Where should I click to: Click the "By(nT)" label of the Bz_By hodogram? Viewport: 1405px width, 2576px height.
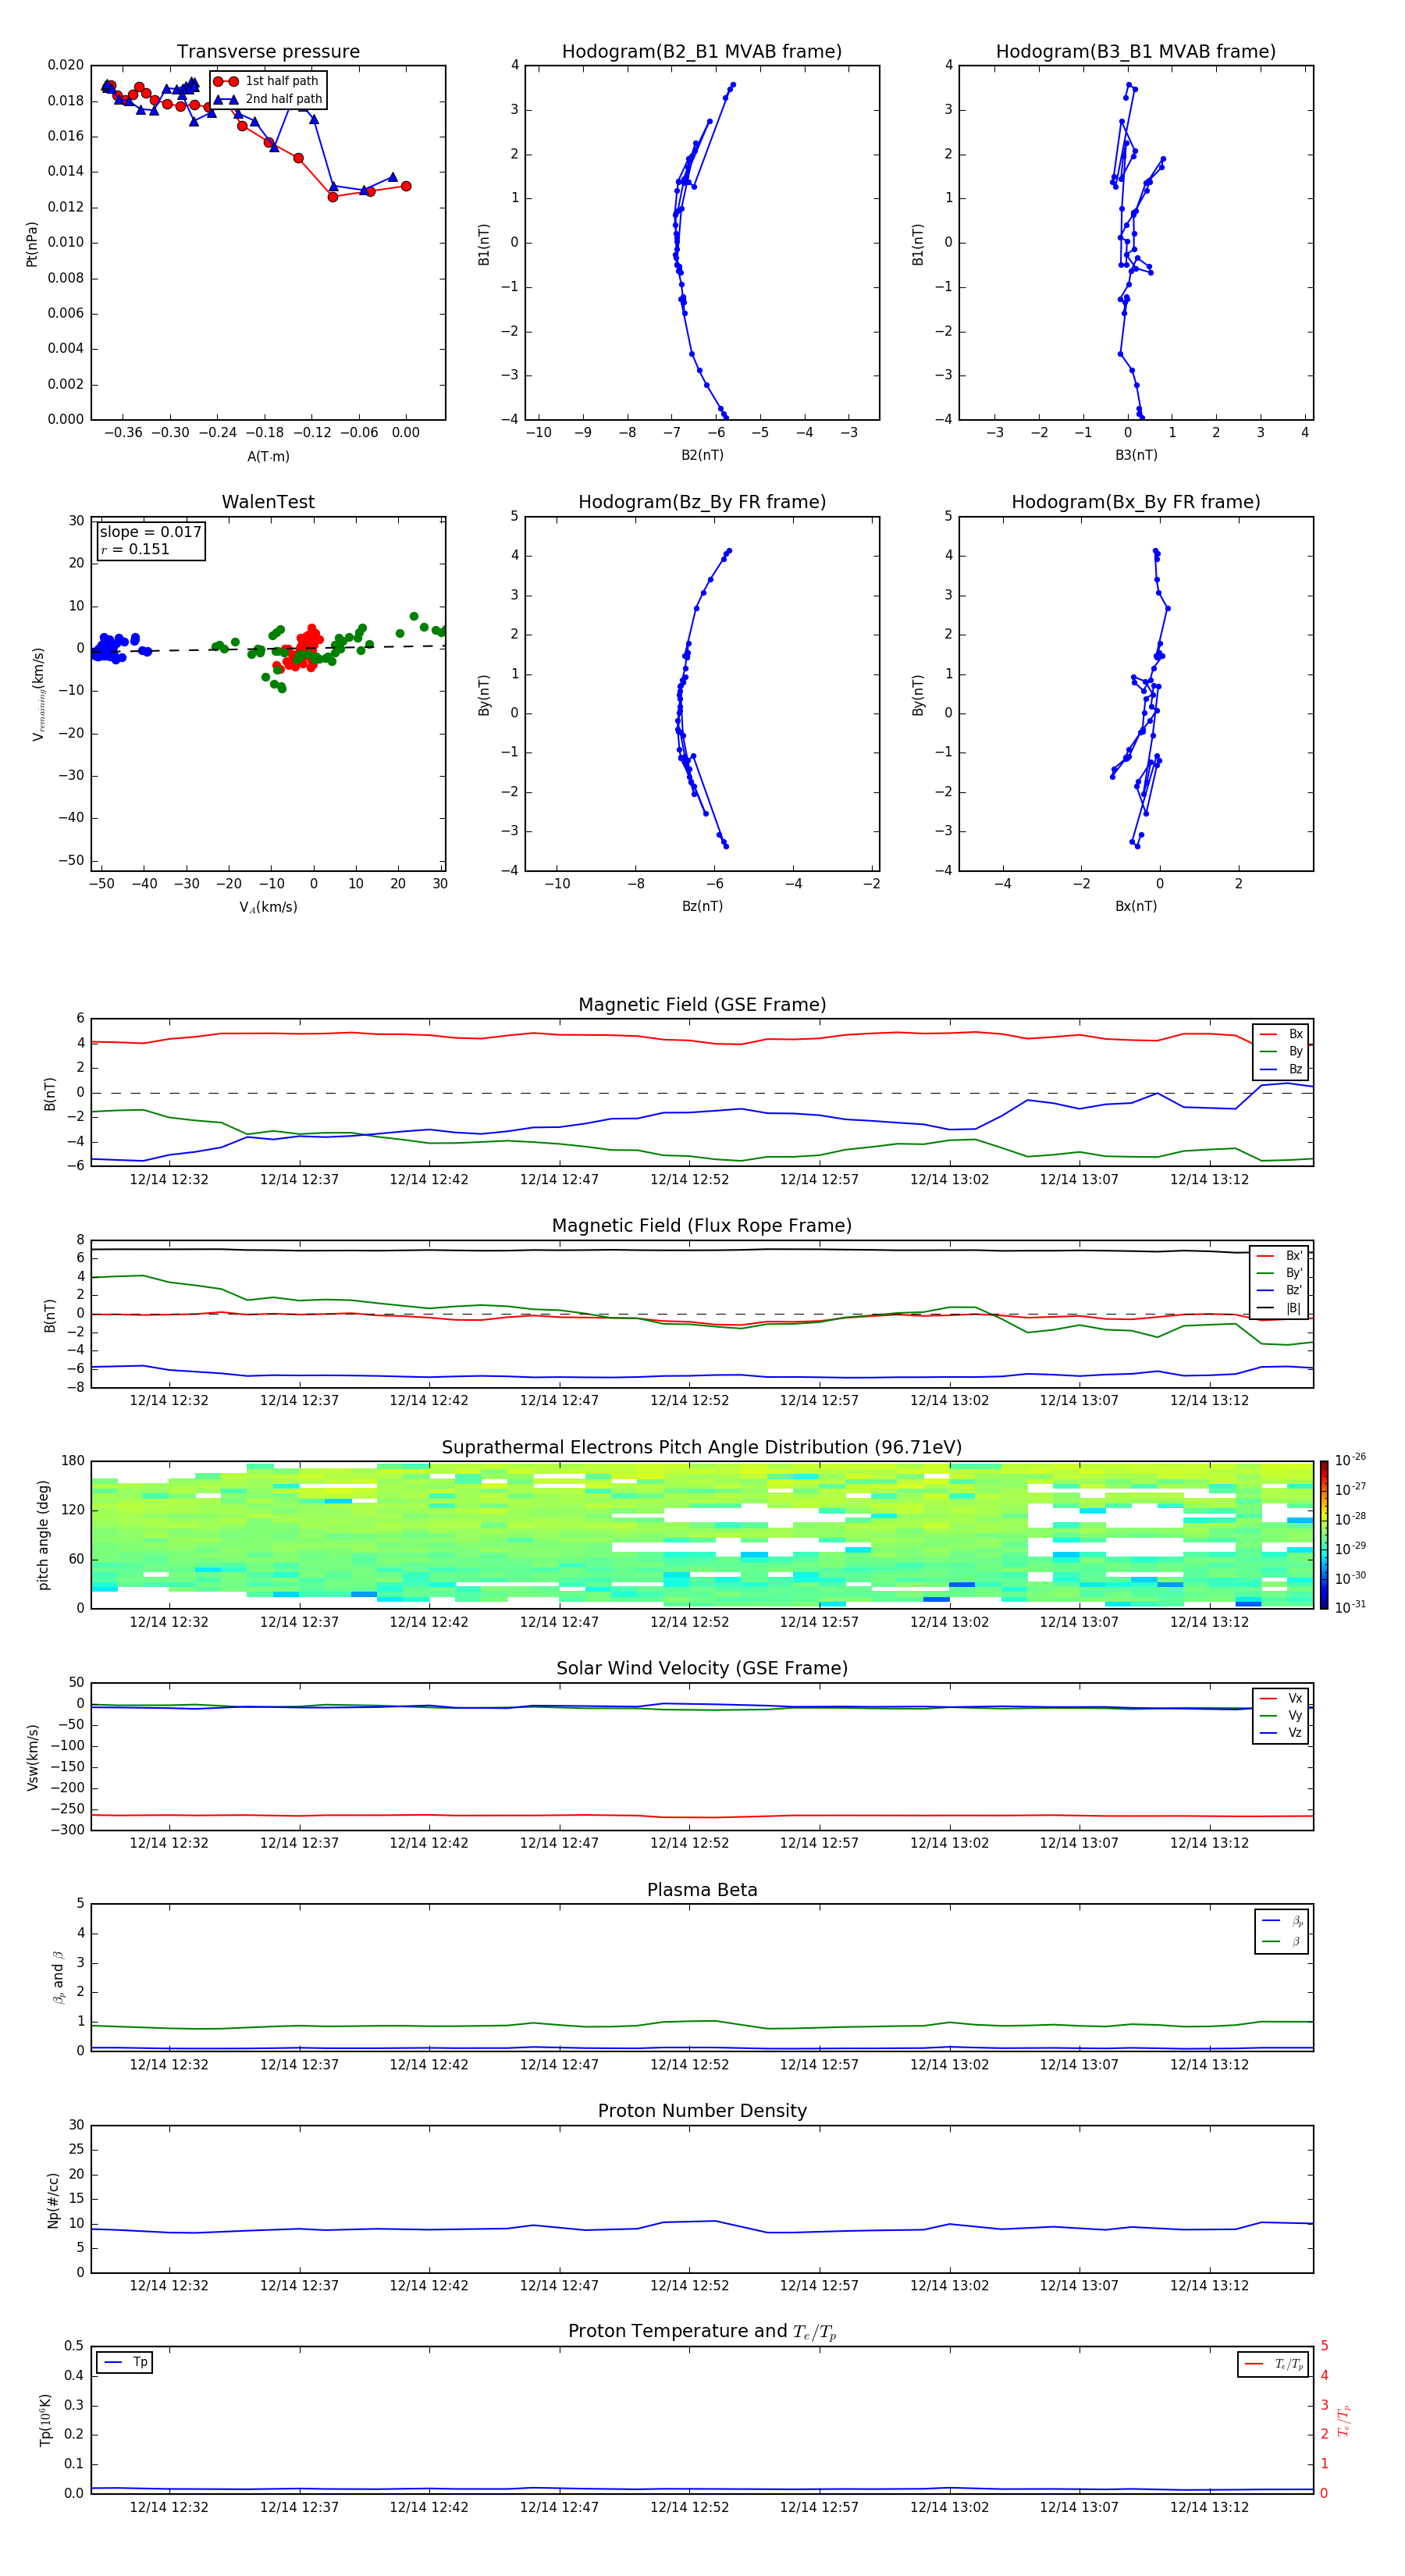(x=483, y=695)
